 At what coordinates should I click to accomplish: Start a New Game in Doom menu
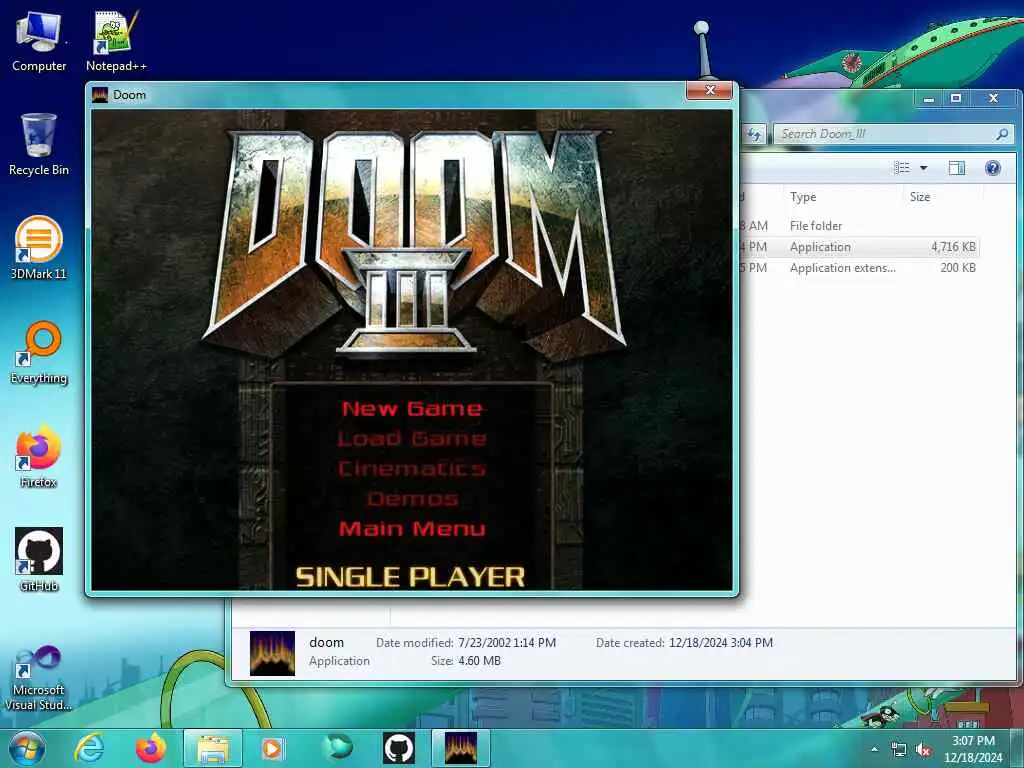pyautogui.click(x=412, y=409)
